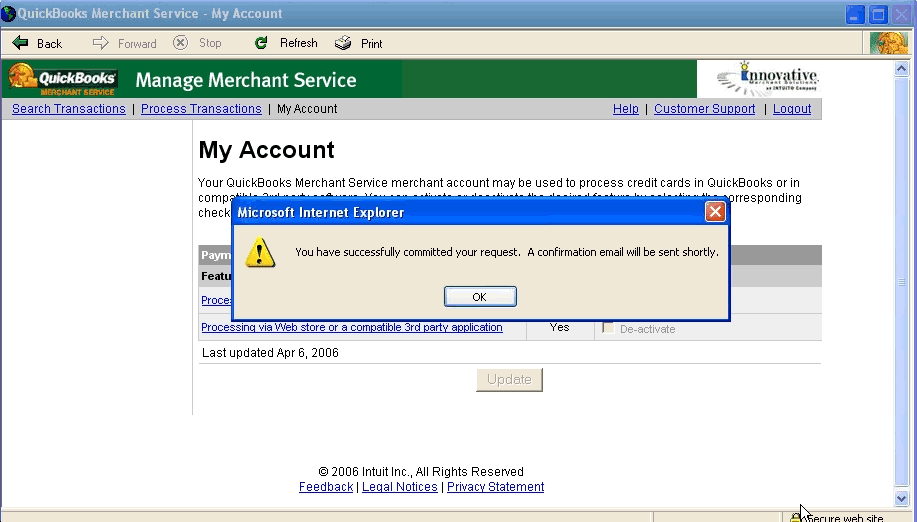Click the Logout link
The width and height of the screenshot is (917, 522).
click(792, 109)
